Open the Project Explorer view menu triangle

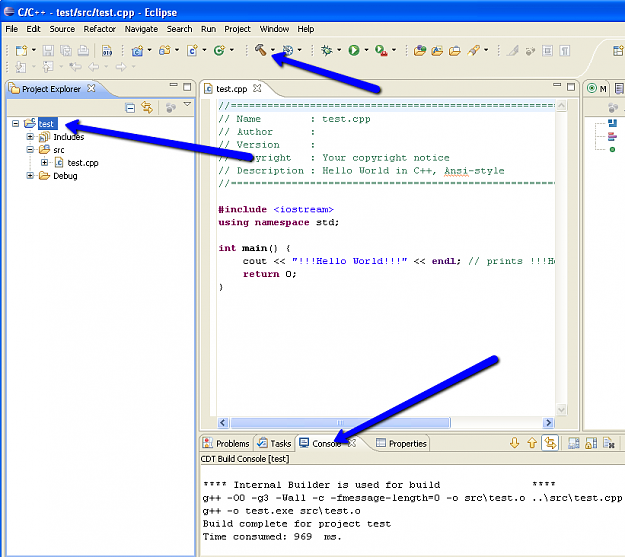pyautogui.click(x=187, y=105)
